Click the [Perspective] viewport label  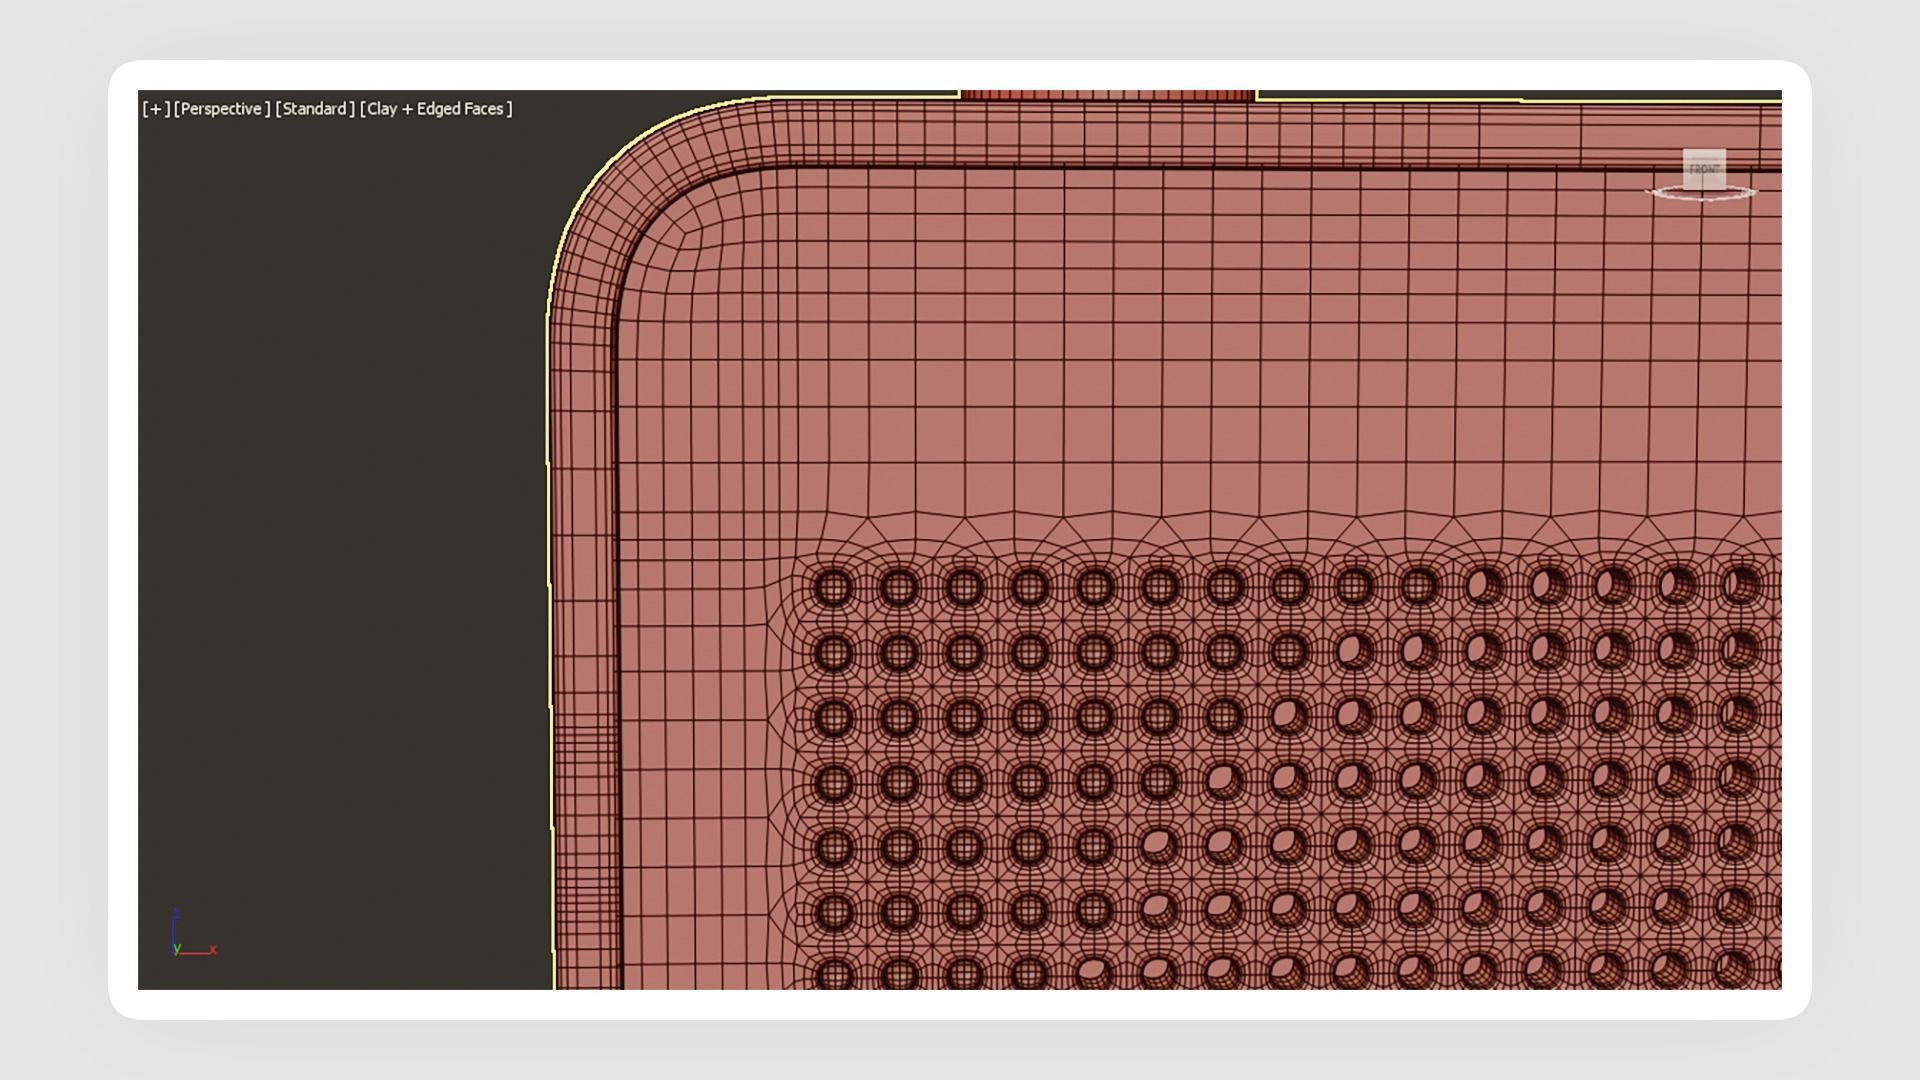pos(222,109)
